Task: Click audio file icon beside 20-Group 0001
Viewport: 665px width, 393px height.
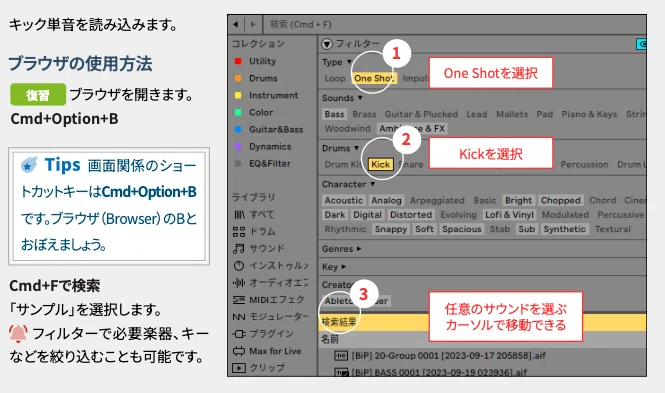Action: pyautogui.click(x=341, y=356)
